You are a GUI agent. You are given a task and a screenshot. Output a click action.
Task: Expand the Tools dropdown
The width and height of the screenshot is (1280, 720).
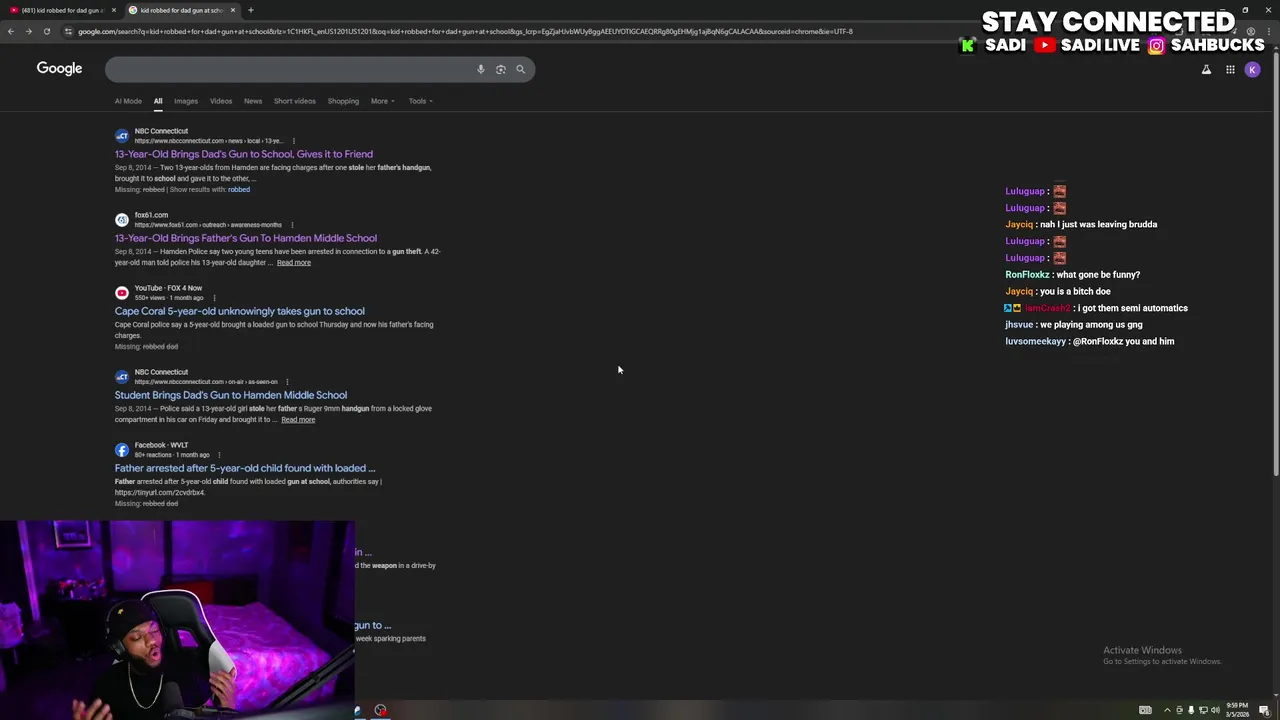click(420, 101)
